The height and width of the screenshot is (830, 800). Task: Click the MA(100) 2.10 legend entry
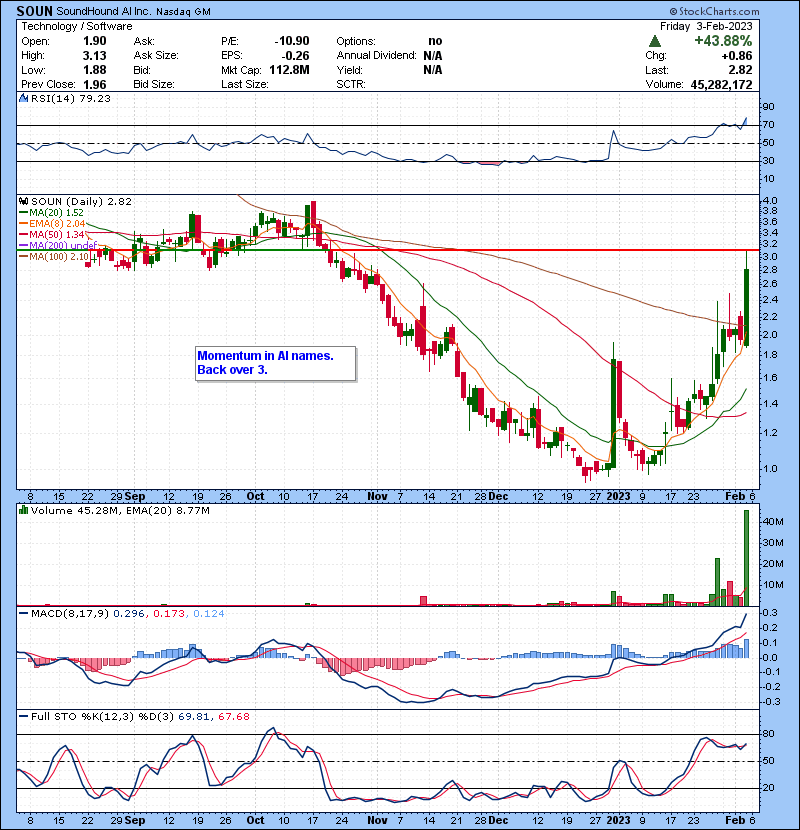point(59,257)
